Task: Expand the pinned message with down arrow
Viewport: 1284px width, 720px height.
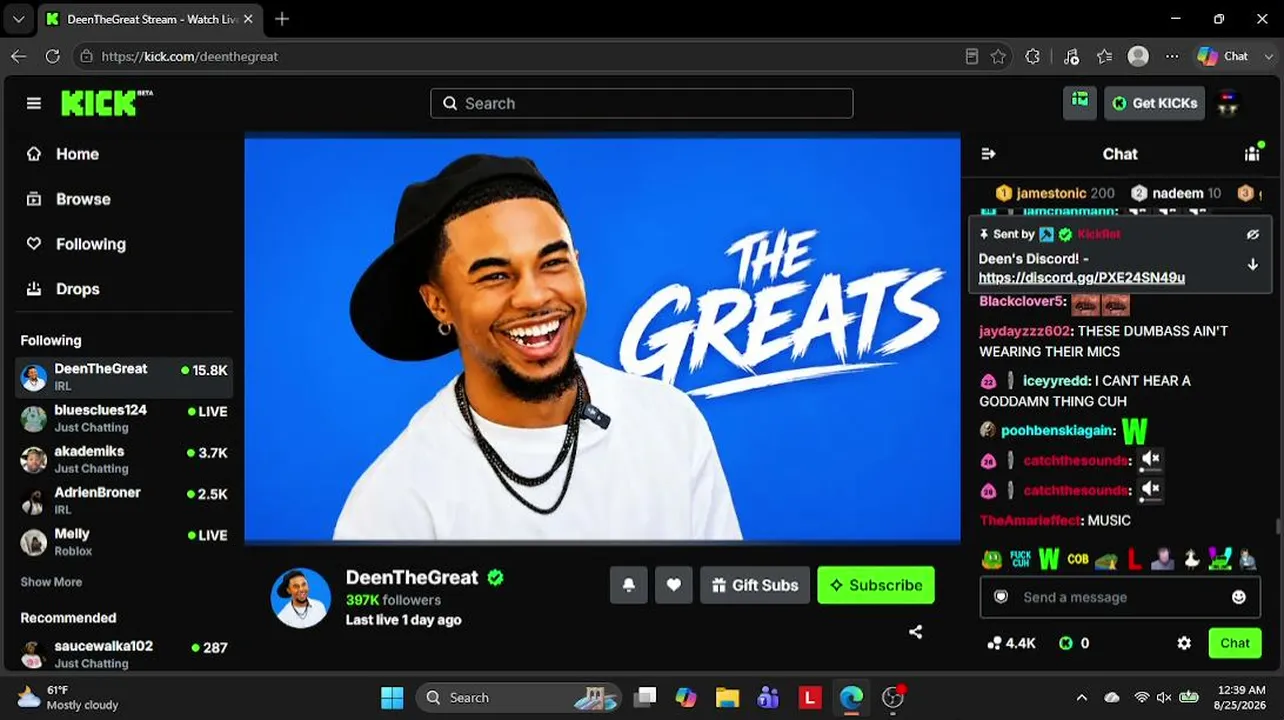Action: (x=1252, y=265)
